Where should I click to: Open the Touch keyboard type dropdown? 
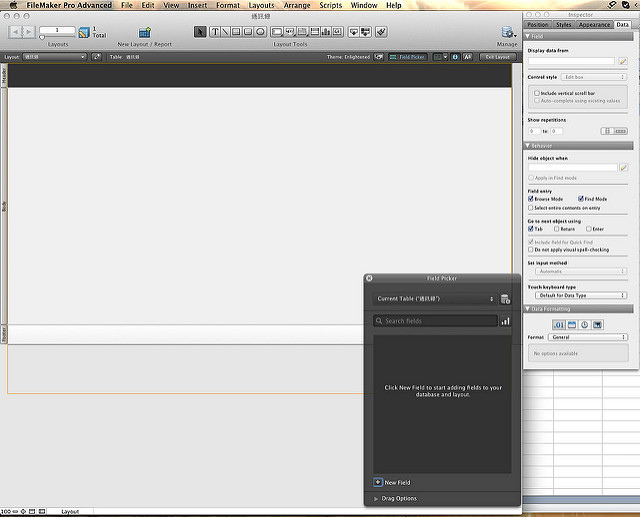[581, 295]
